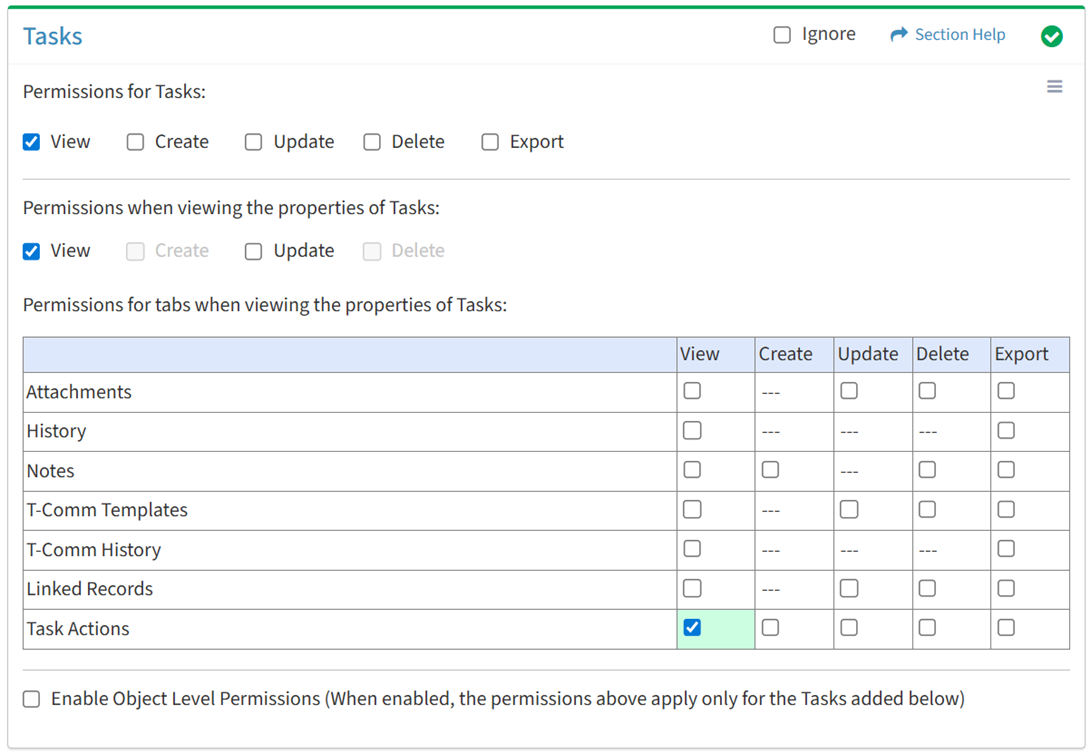Check Update for viewing Task properties
Viewport: 1091px width, 754px height.
click(x=254, y=251)
